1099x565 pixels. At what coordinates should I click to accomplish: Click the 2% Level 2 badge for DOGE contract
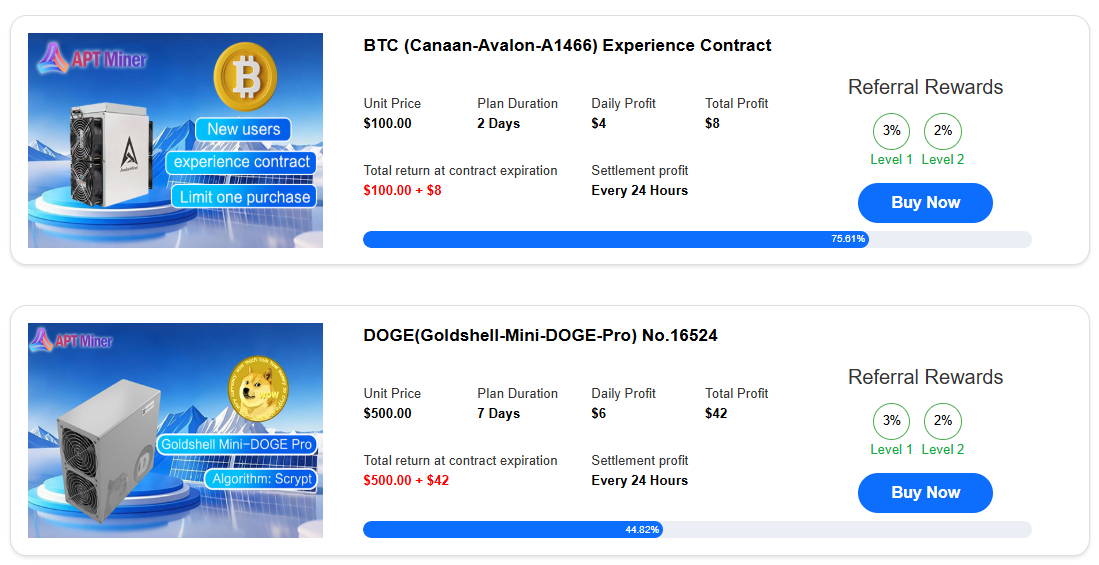pyautogui.click(x=943, y=421)
